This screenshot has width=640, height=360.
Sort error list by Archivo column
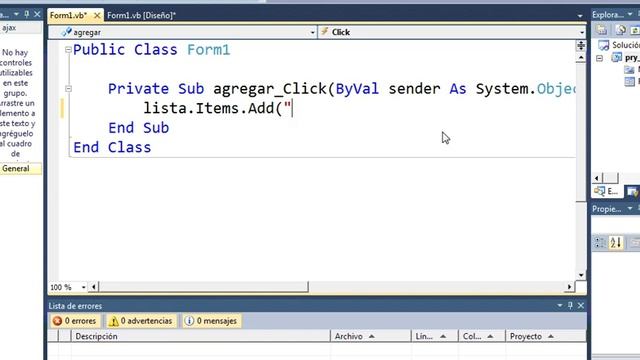(x=370, y=336)
